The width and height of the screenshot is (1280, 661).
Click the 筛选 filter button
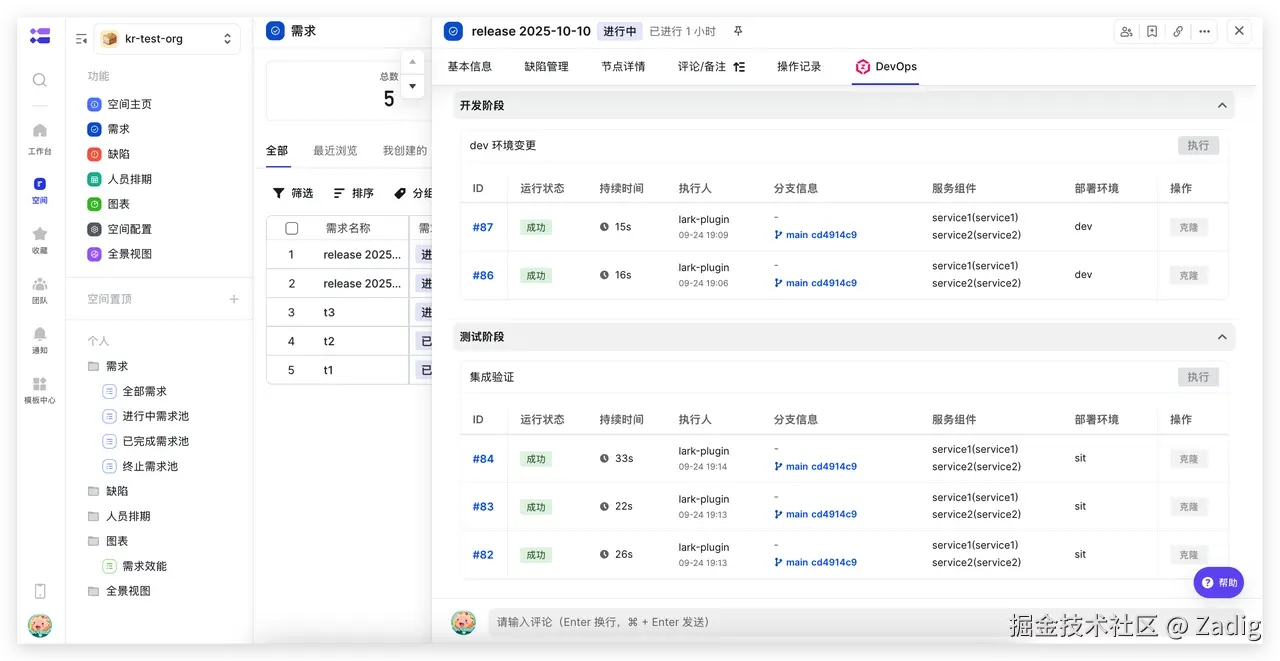click(x=293, y=193)
